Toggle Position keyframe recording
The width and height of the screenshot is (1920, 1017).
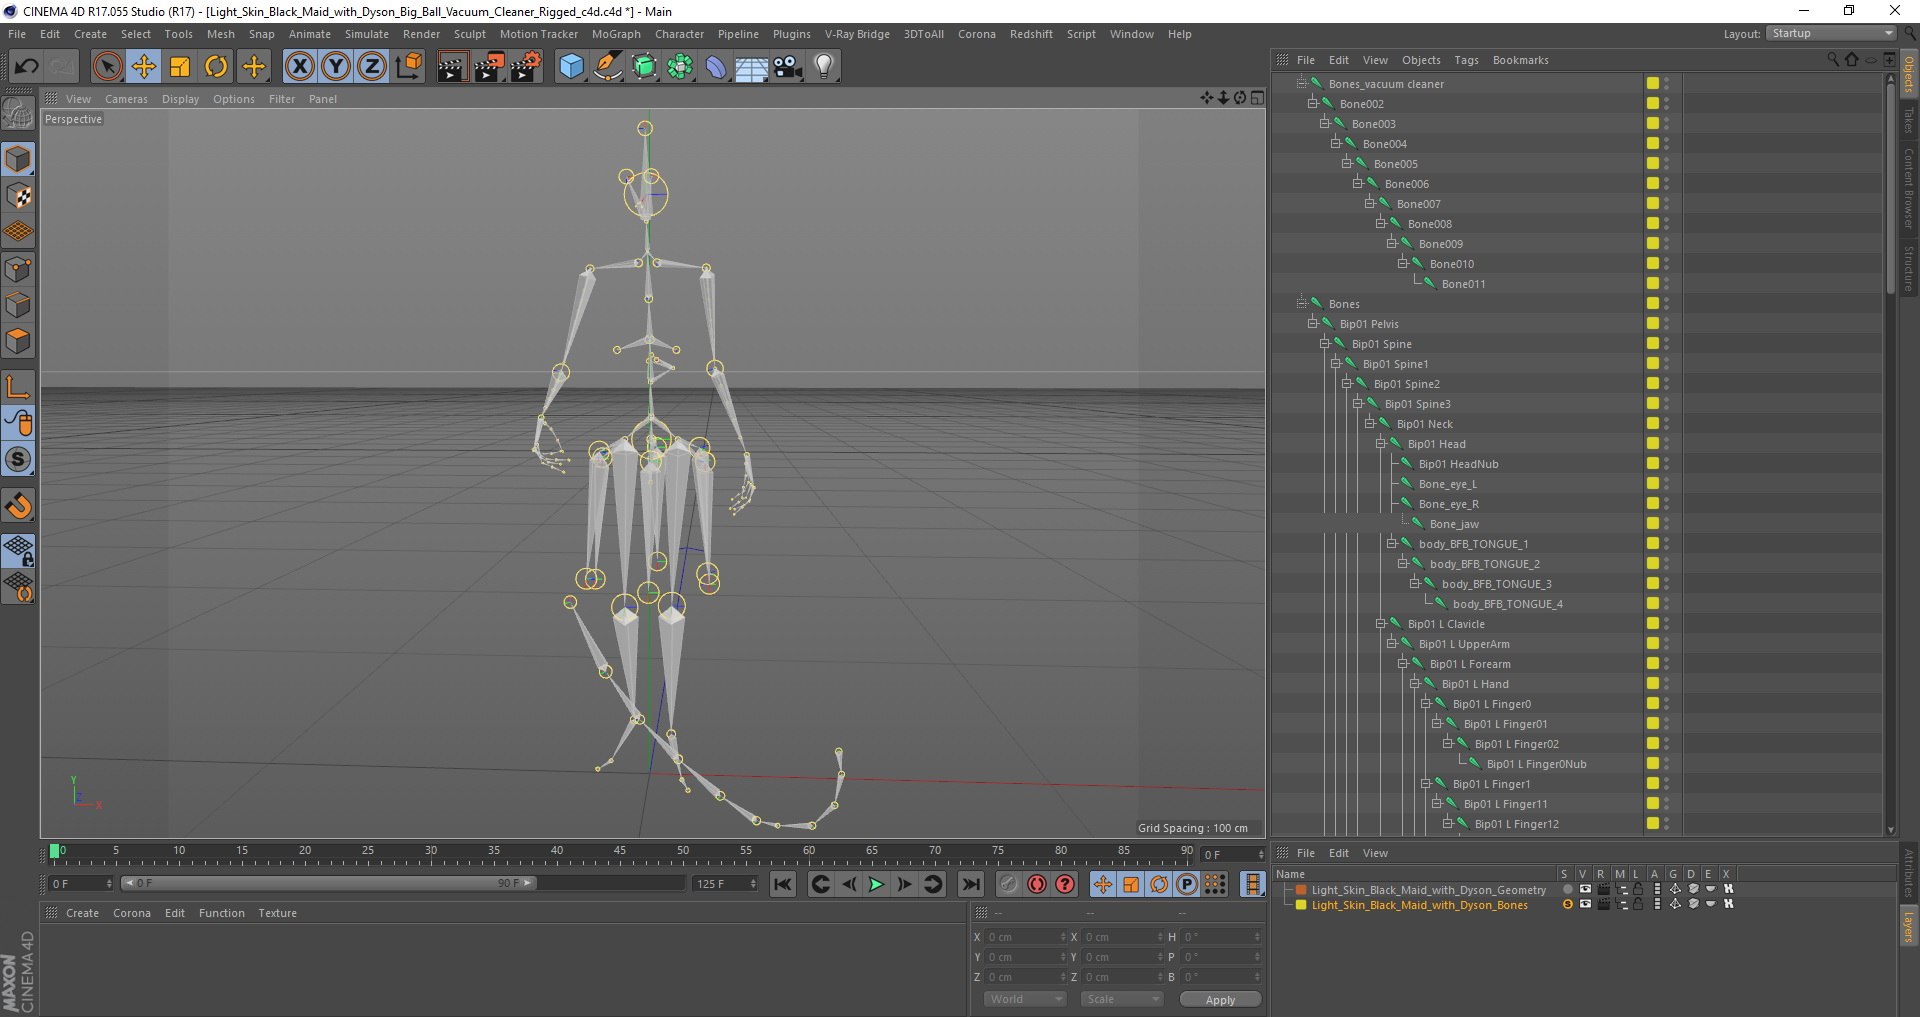1102,884
